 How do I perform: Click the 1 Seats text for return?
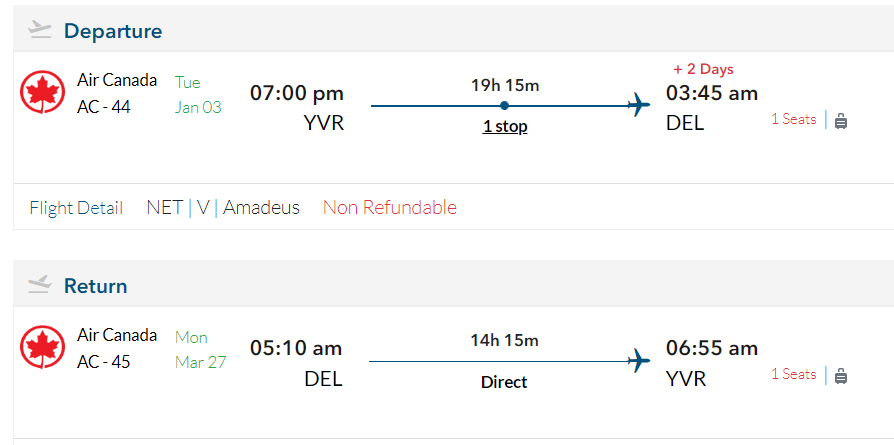[x=793, y=374]
